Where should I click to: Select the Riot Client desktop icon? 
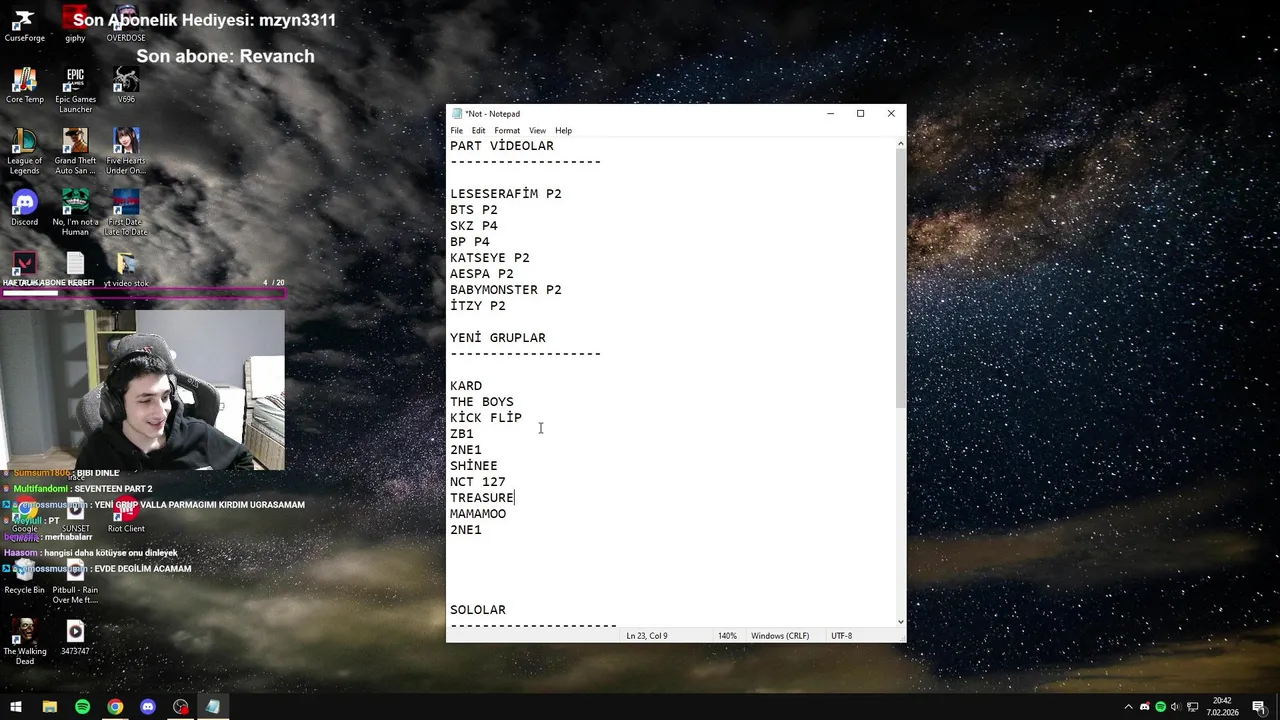[x=126, y=514]
